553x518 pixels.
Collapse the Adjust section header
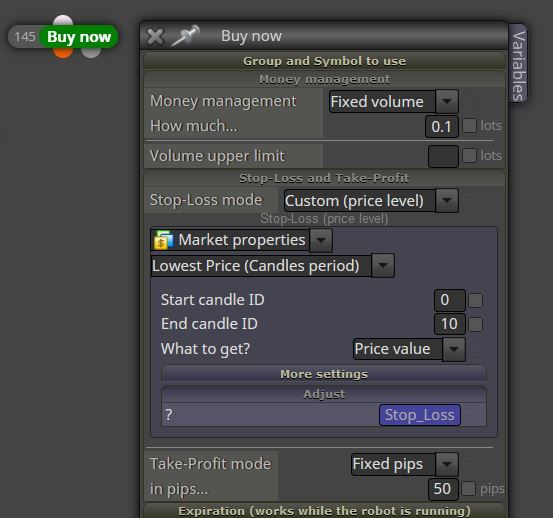click(x=324, y=394)
